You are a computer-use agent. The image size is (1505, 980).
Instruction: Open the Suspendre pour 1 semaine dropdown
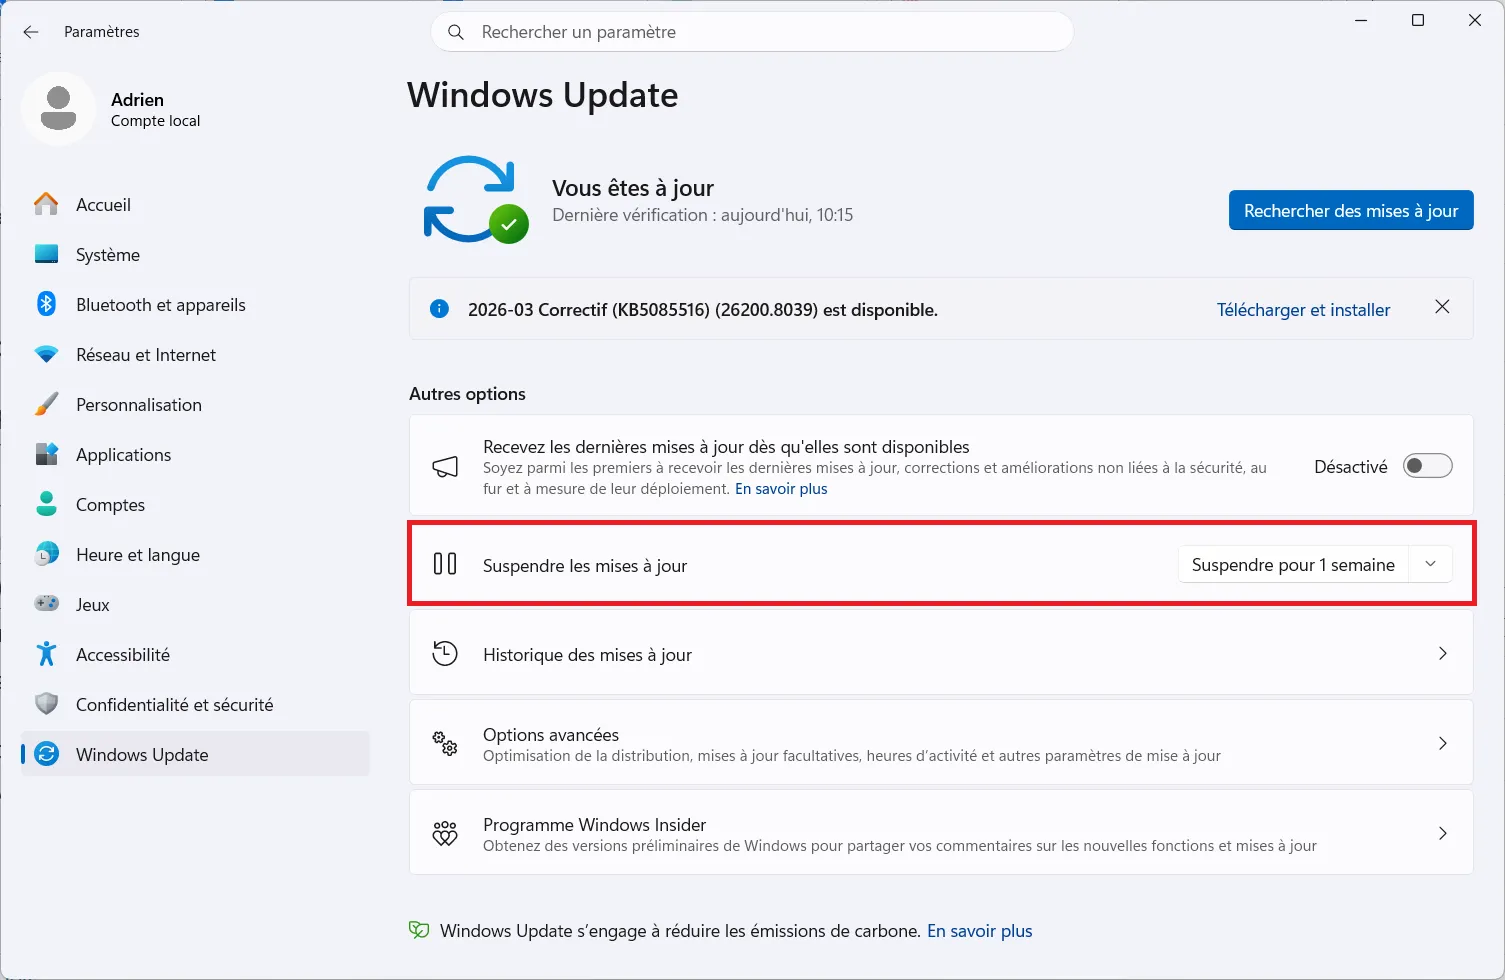1430,563
